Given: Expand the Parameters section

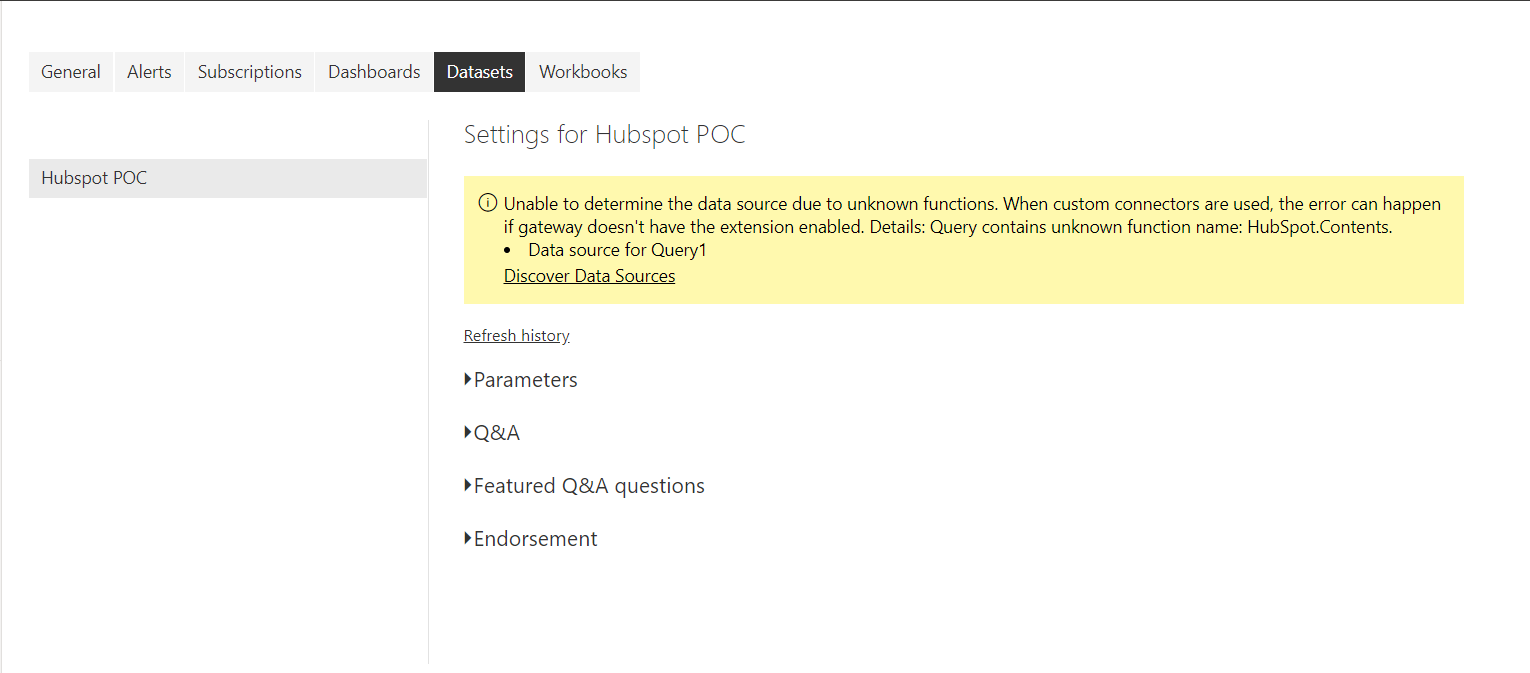Looking at the screenshot, I should coord(525,380).
